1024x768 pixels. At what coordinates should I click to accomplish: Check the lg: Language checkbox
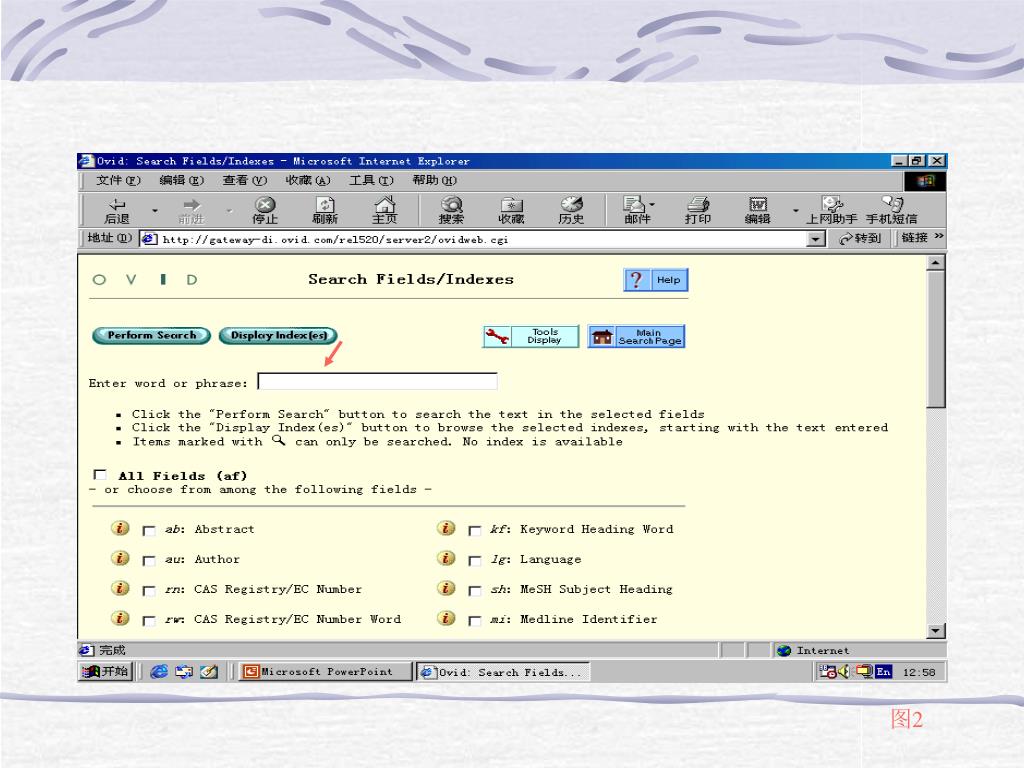click(x=475, y=560)
